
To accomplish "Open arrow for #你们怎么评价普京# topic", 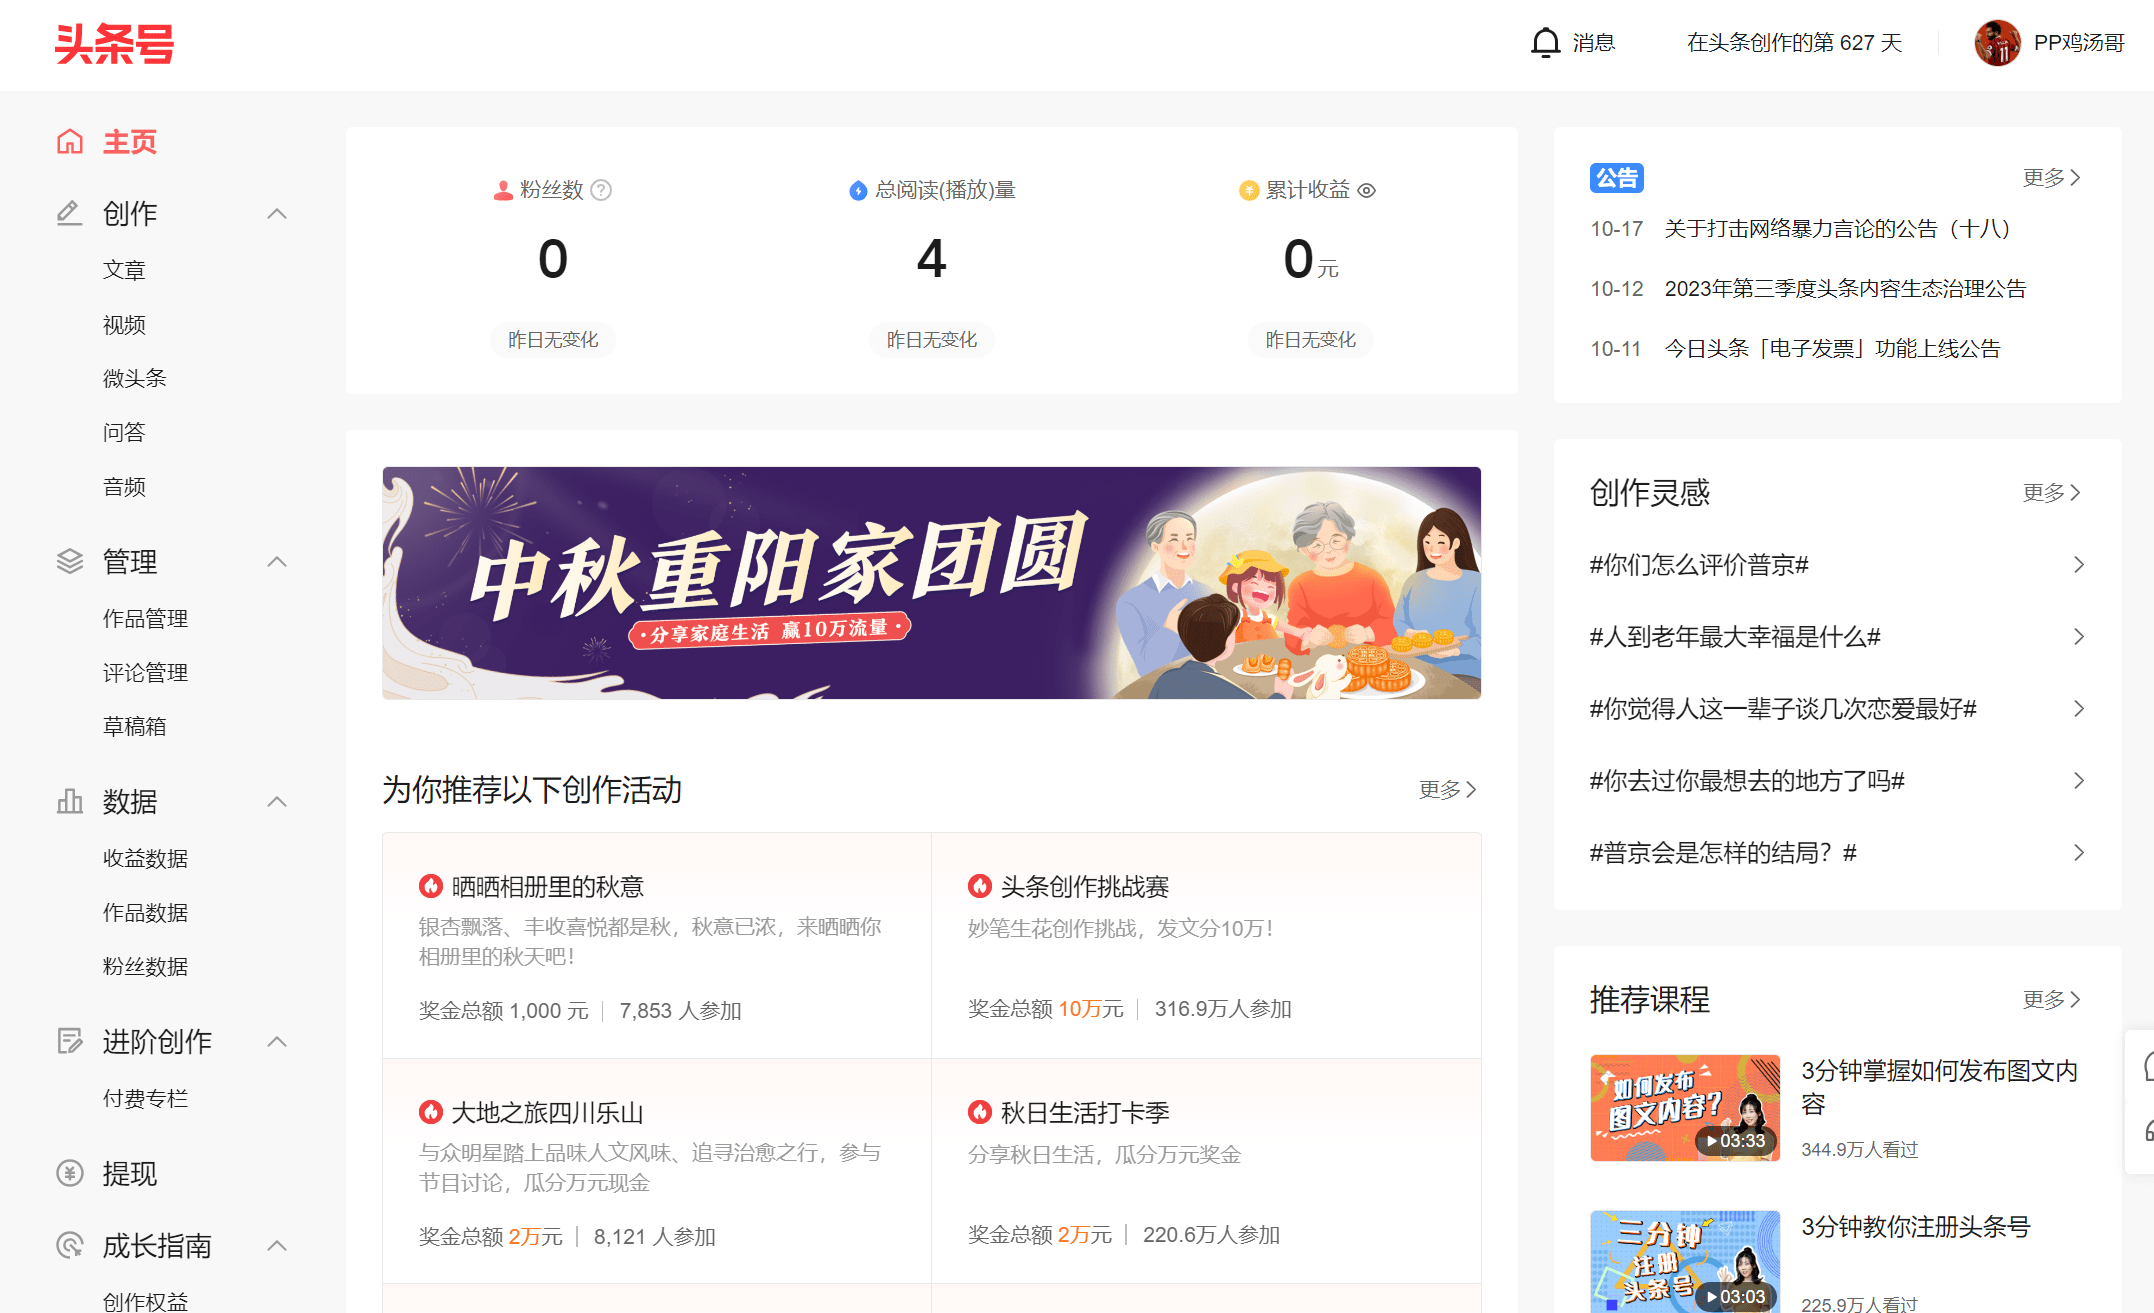I will point(2079,565).
